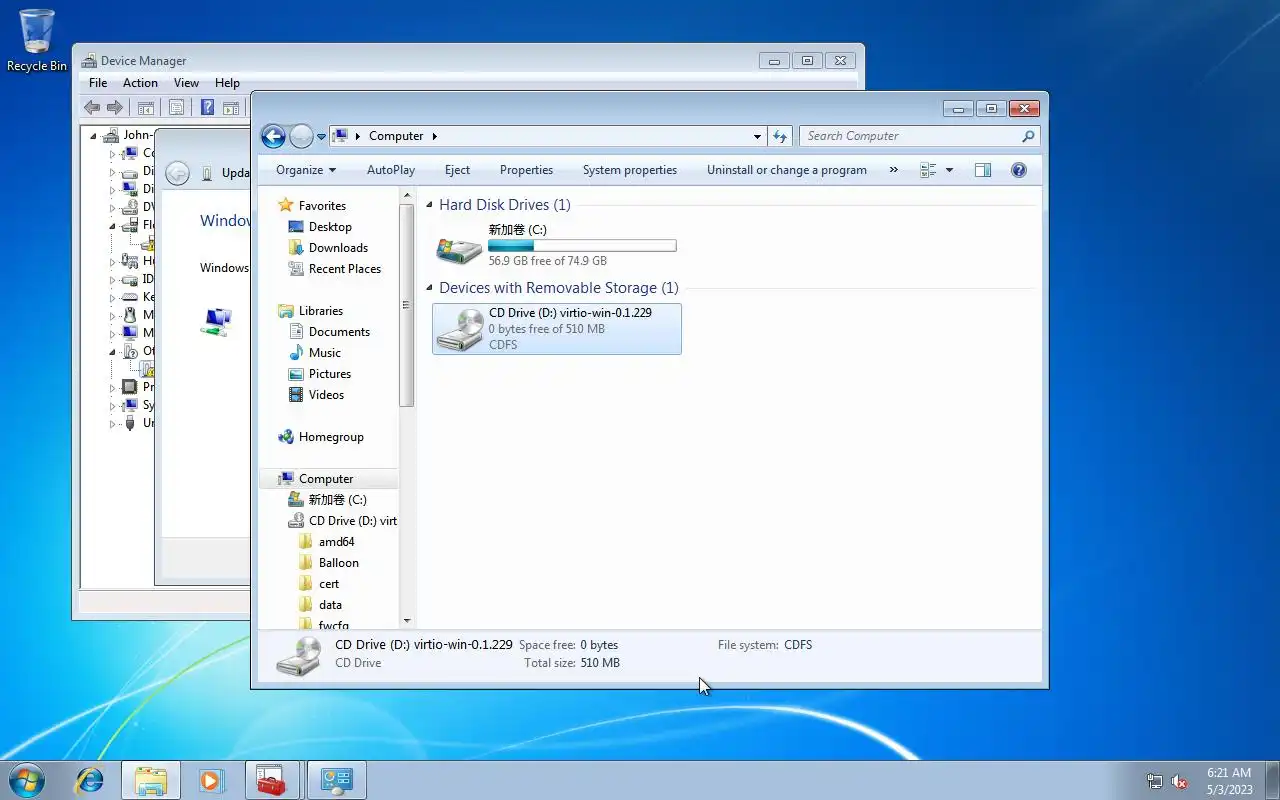
Task: Go back in the Explorer window
Action: click(273, 136)
